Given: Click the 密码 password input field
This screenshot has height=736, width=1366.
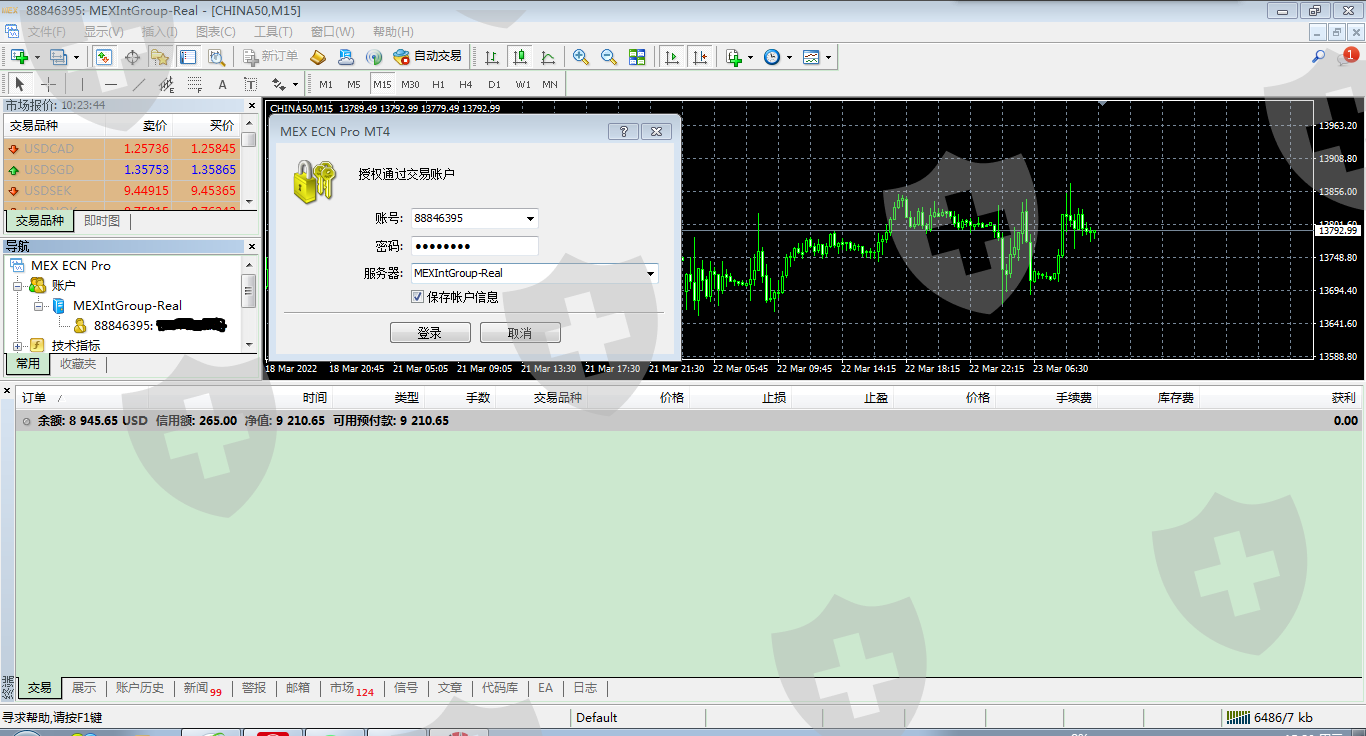Looking at the screenshot, I should click(x=475, y=246).
